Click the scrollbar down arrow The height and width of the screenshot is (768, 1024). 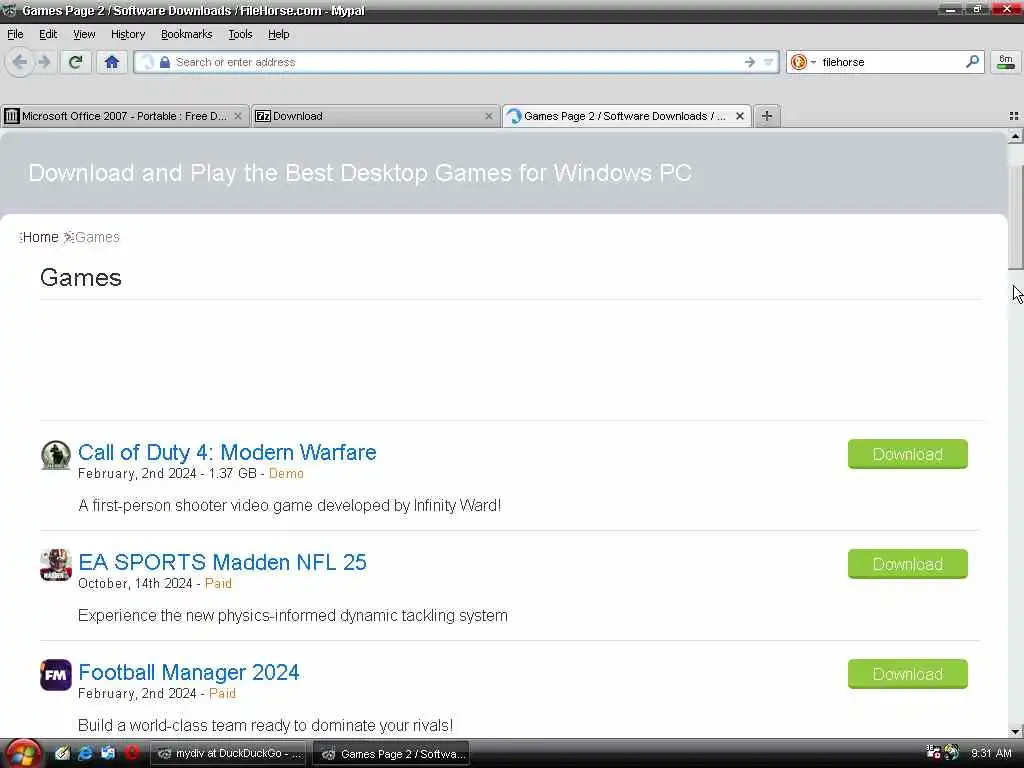pos(1015,731)
